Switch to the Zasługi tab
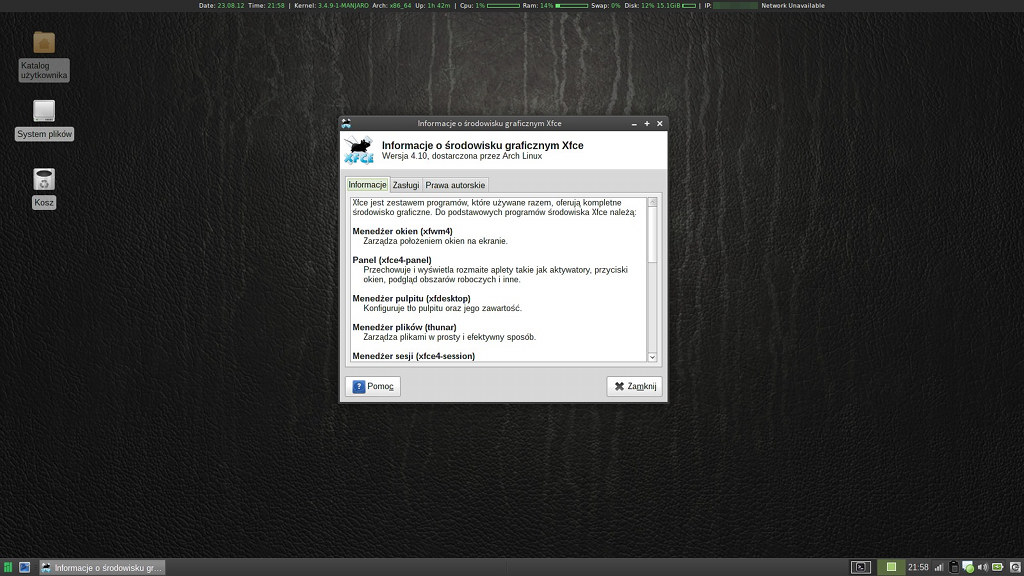1024x576 pixels. [406, 185]
